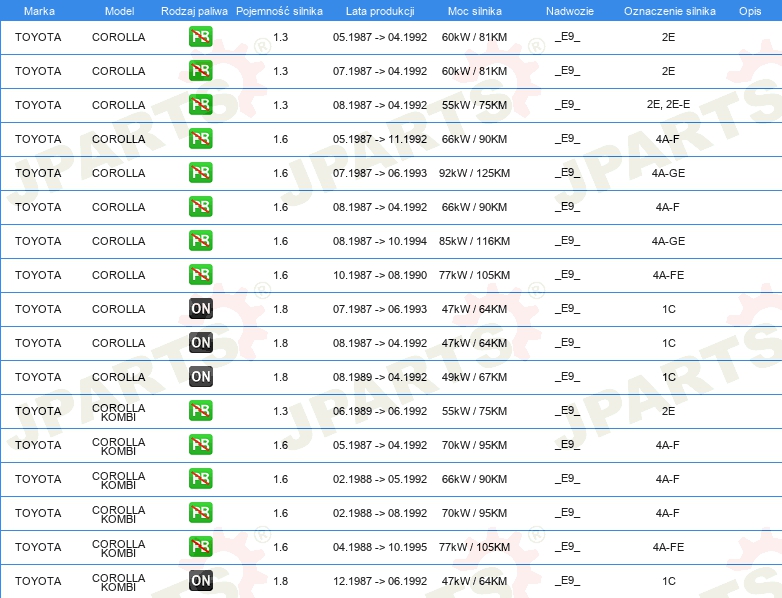The width and height of the screenshot is (782, 598).
Task: Click ON diesel icon in Kombi row 12.1987 -> 06.1992
Action: pyautogui.click(x=200, y=581)
